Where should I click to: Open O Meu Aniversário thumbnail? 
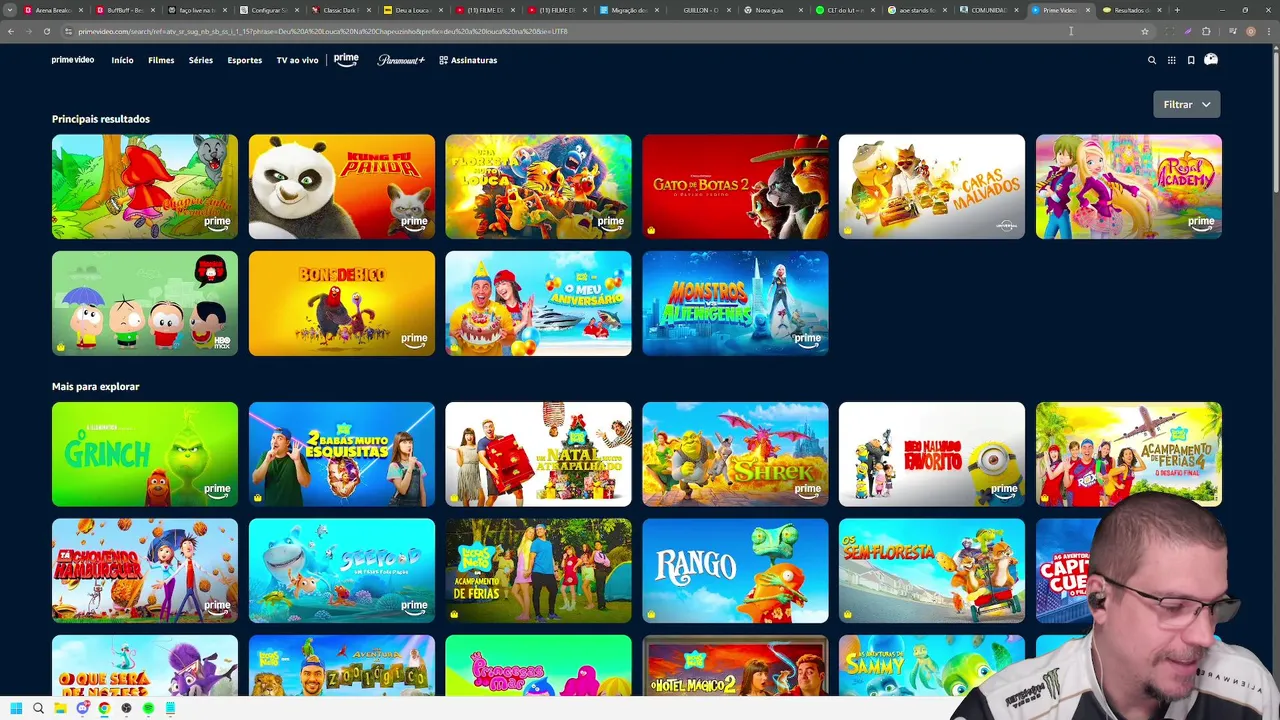pyautogui.click(x=538, y=303)
